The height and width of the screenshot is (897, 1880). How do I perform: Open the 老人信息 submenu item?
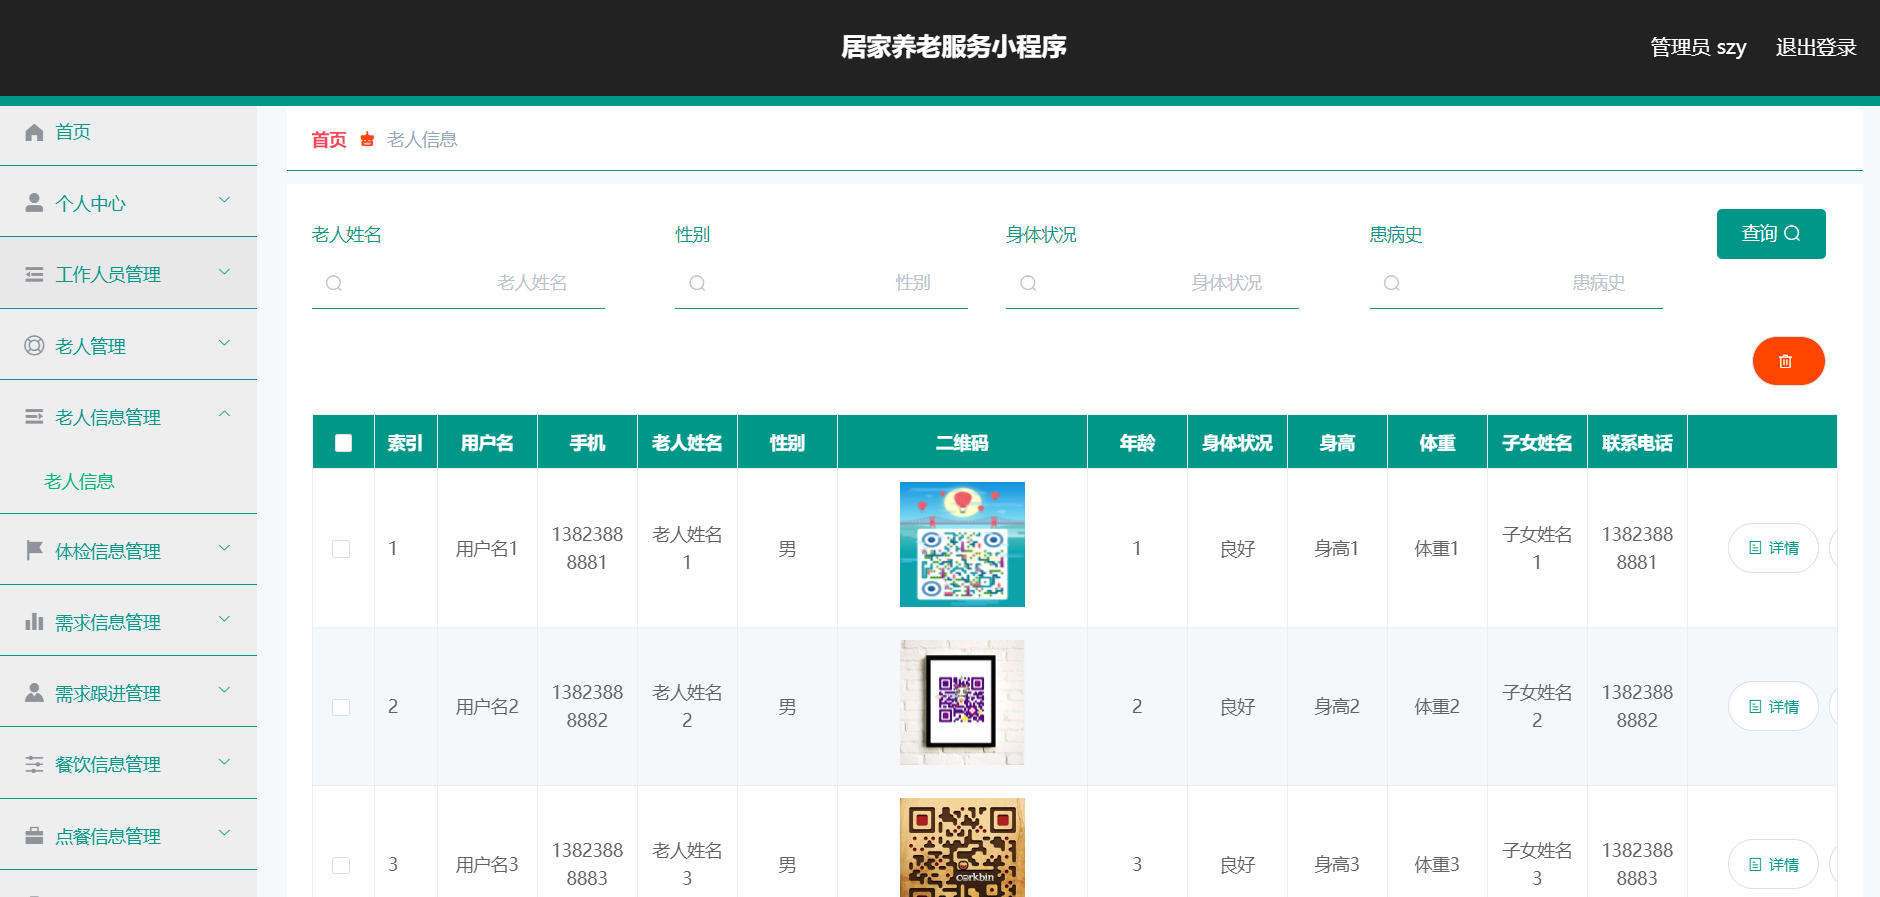pyautogui.click(x=80, y=482)
